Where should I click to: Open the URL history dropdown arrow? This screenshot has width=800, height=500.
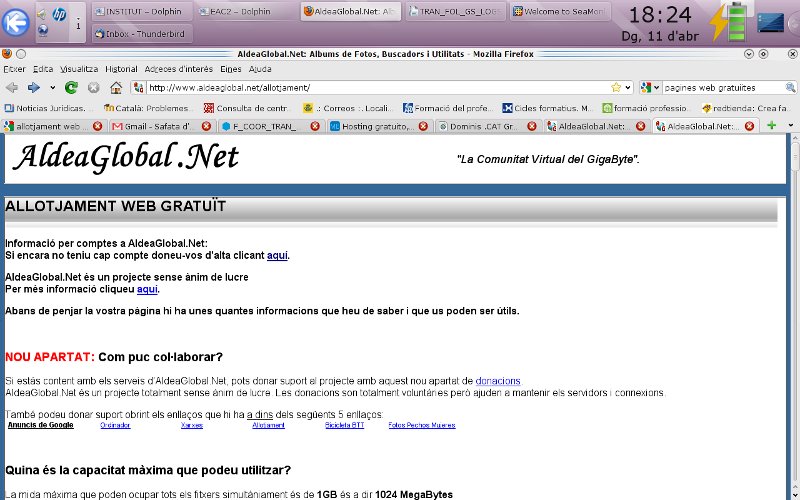pyautogui.click(x=628, y=88)
